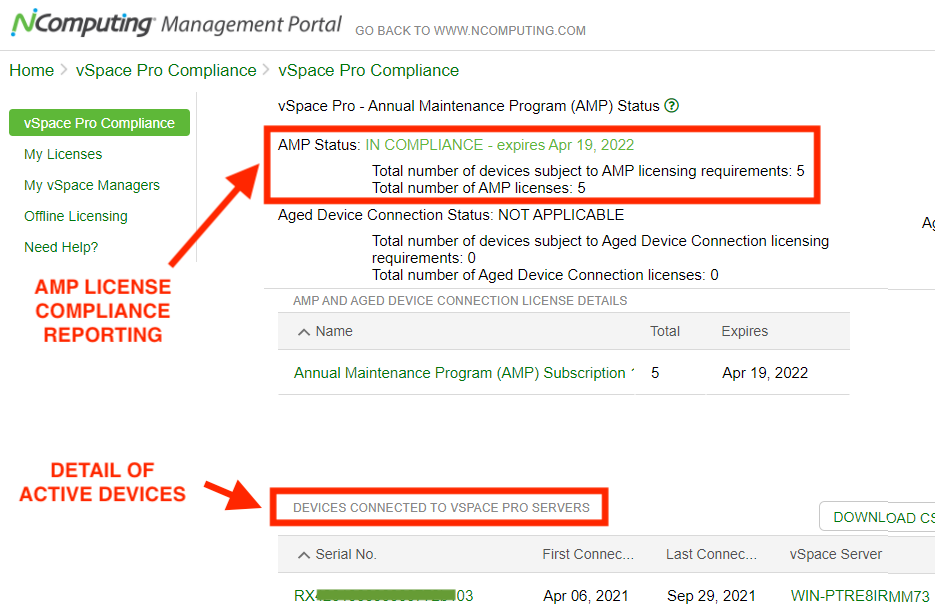Viewport: 935px width, 613px height.
Task: Sort devices by First Connection column
Action: point(588,554)
